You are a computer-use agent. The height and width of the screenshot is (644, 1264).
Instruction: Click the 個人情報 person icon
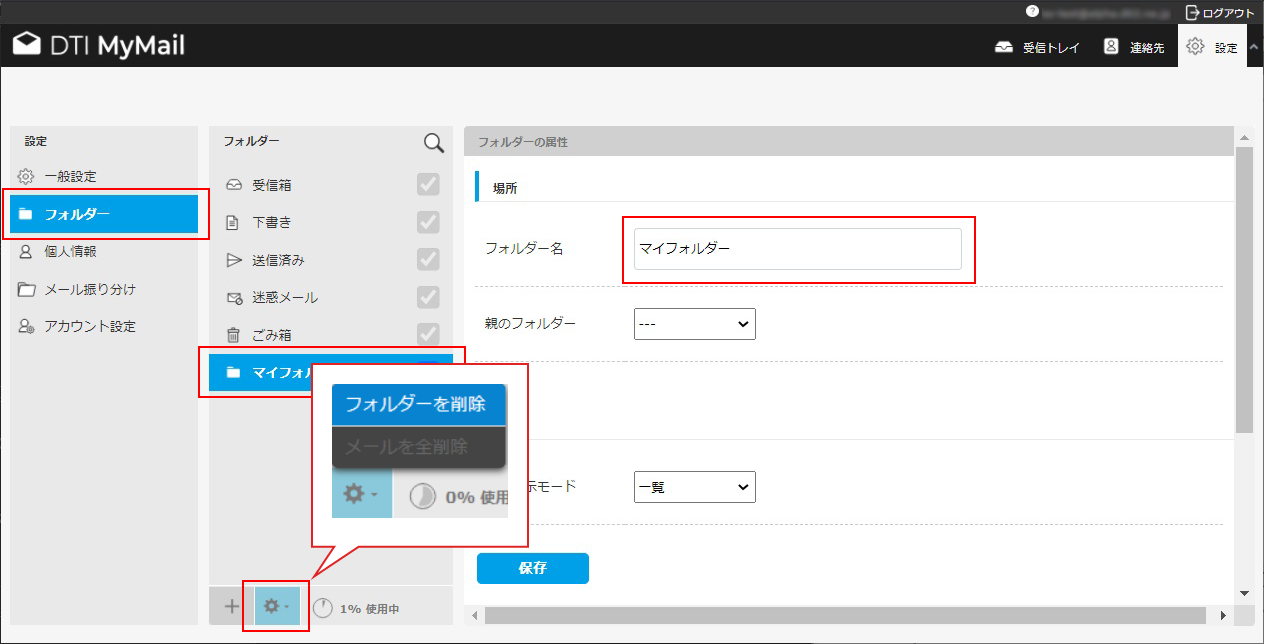(x=27, y=251)
